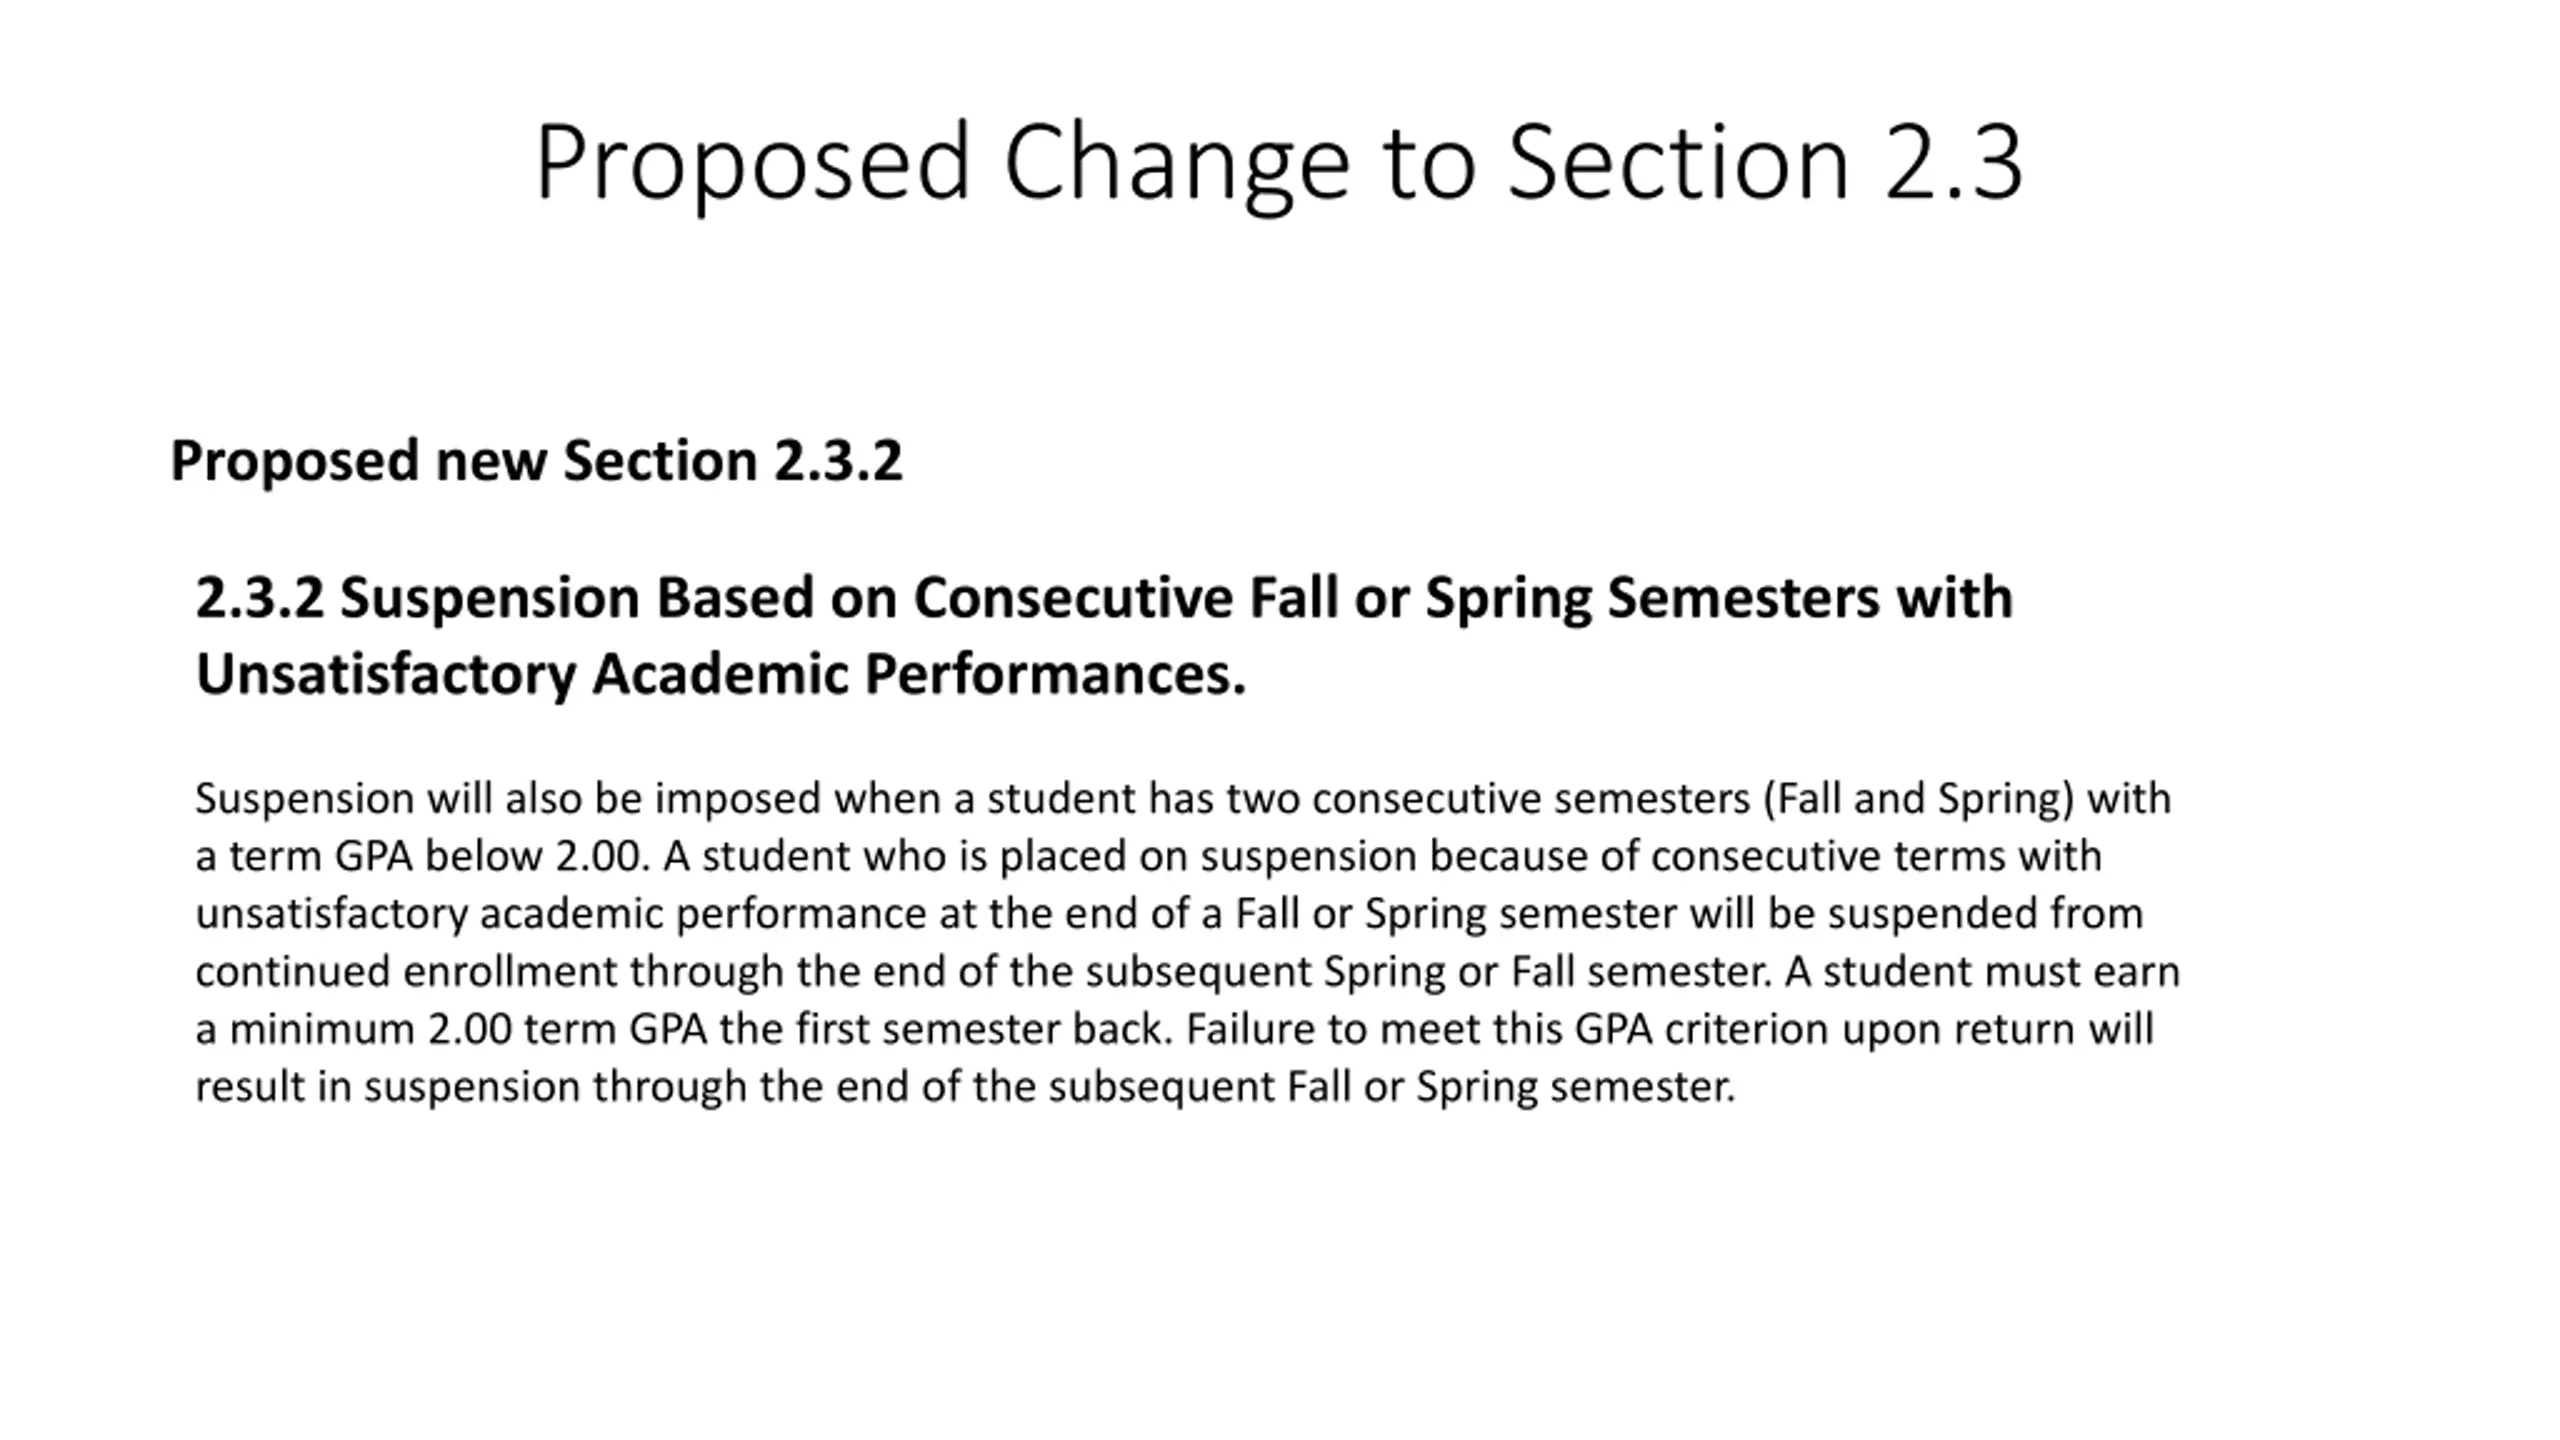Select the "Proposed new Section 2.3.2" subheading
This screenshot has width=2560, height=1440.
[x=536, y=462]
